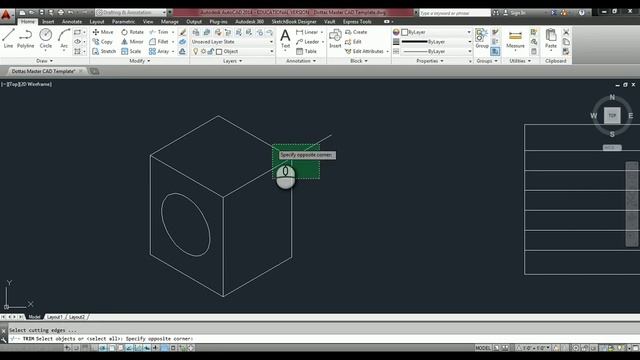Screen dimensions: 640x360
Task: Toggle layer on/off lightbulb icon
Action: [196, 51]
